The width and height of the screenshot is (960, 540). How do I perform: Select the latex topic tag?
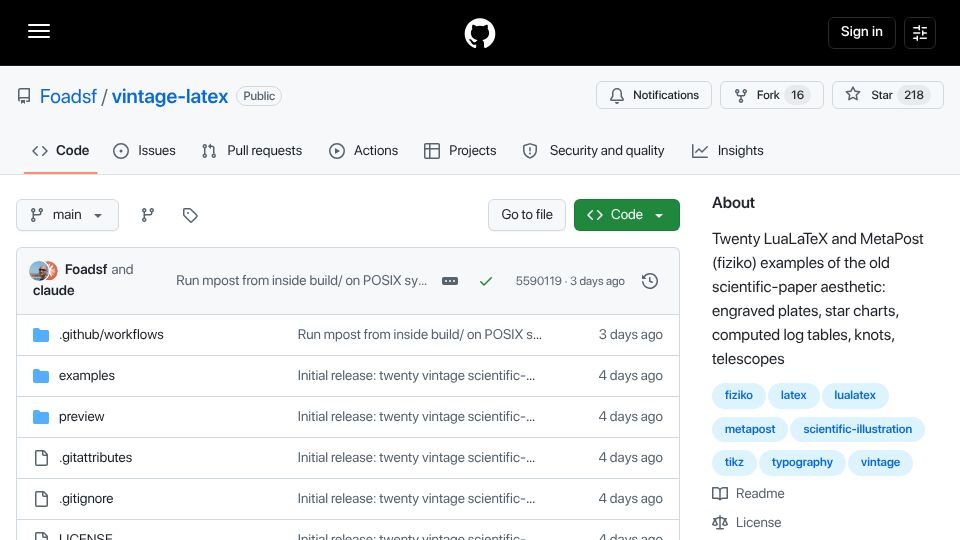pos(793,396)
